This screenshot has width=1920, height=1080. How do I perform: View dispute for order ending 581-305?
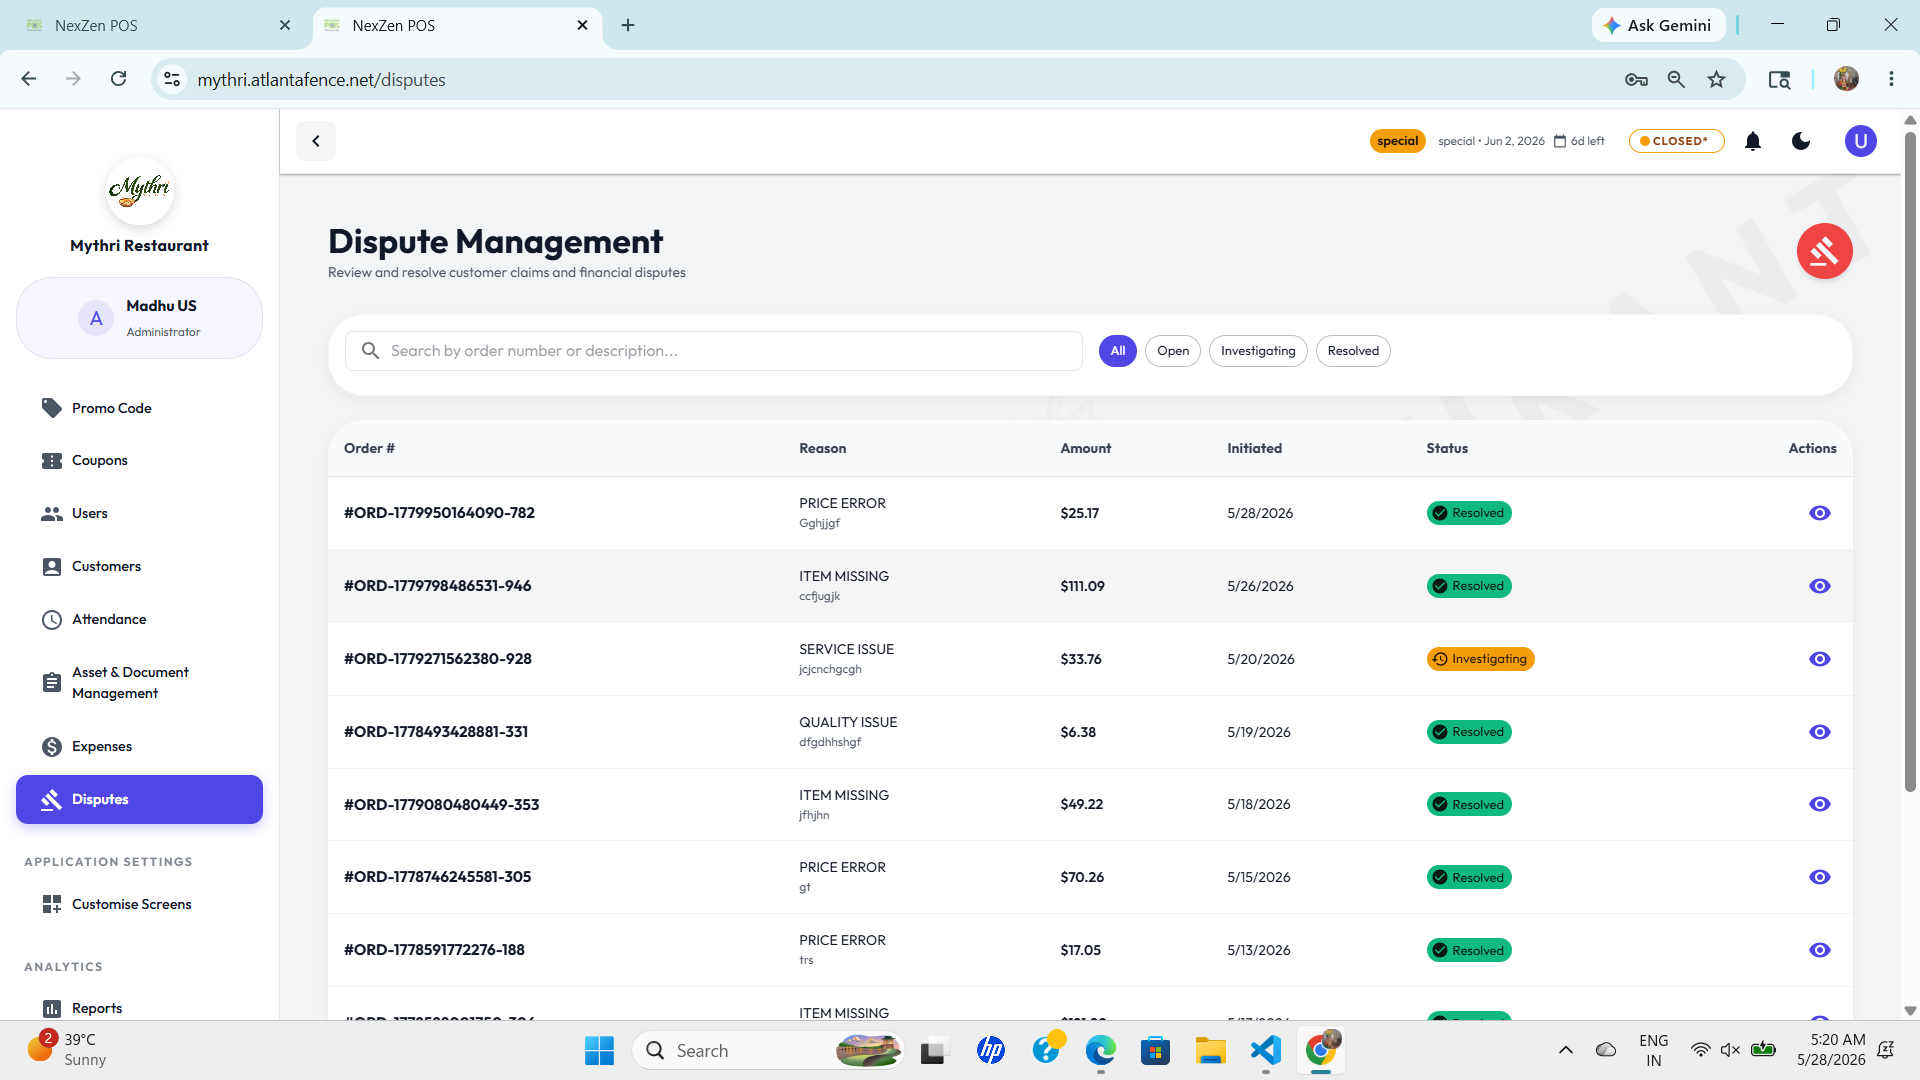click(1819, 877)
